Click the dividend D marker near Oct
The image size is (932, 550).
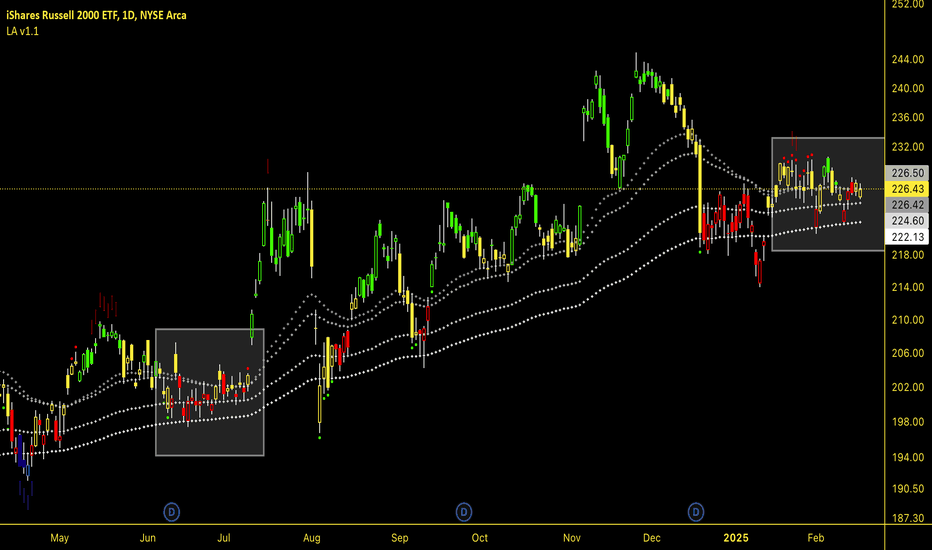coord(464,512)
